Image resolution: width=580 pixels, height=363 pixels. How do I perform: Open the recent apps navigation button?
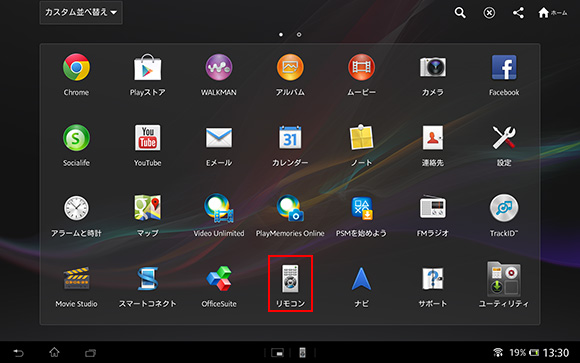pos(90,353)
